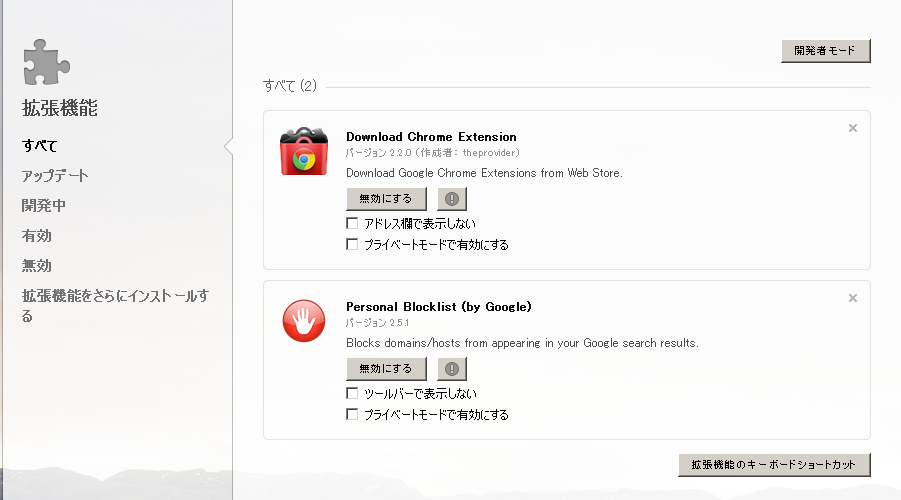The width and height of the screenshot is (901, 500).
Task: Open the アップデート sidebar section
Action: click(x=55, y=176)
